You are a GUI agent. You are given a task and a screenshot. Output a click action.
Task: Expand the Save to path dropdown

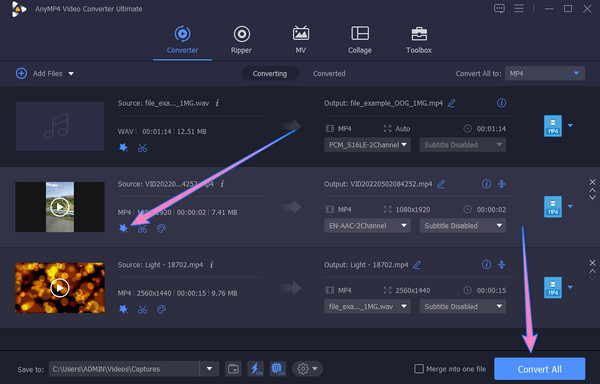point(209,369)
